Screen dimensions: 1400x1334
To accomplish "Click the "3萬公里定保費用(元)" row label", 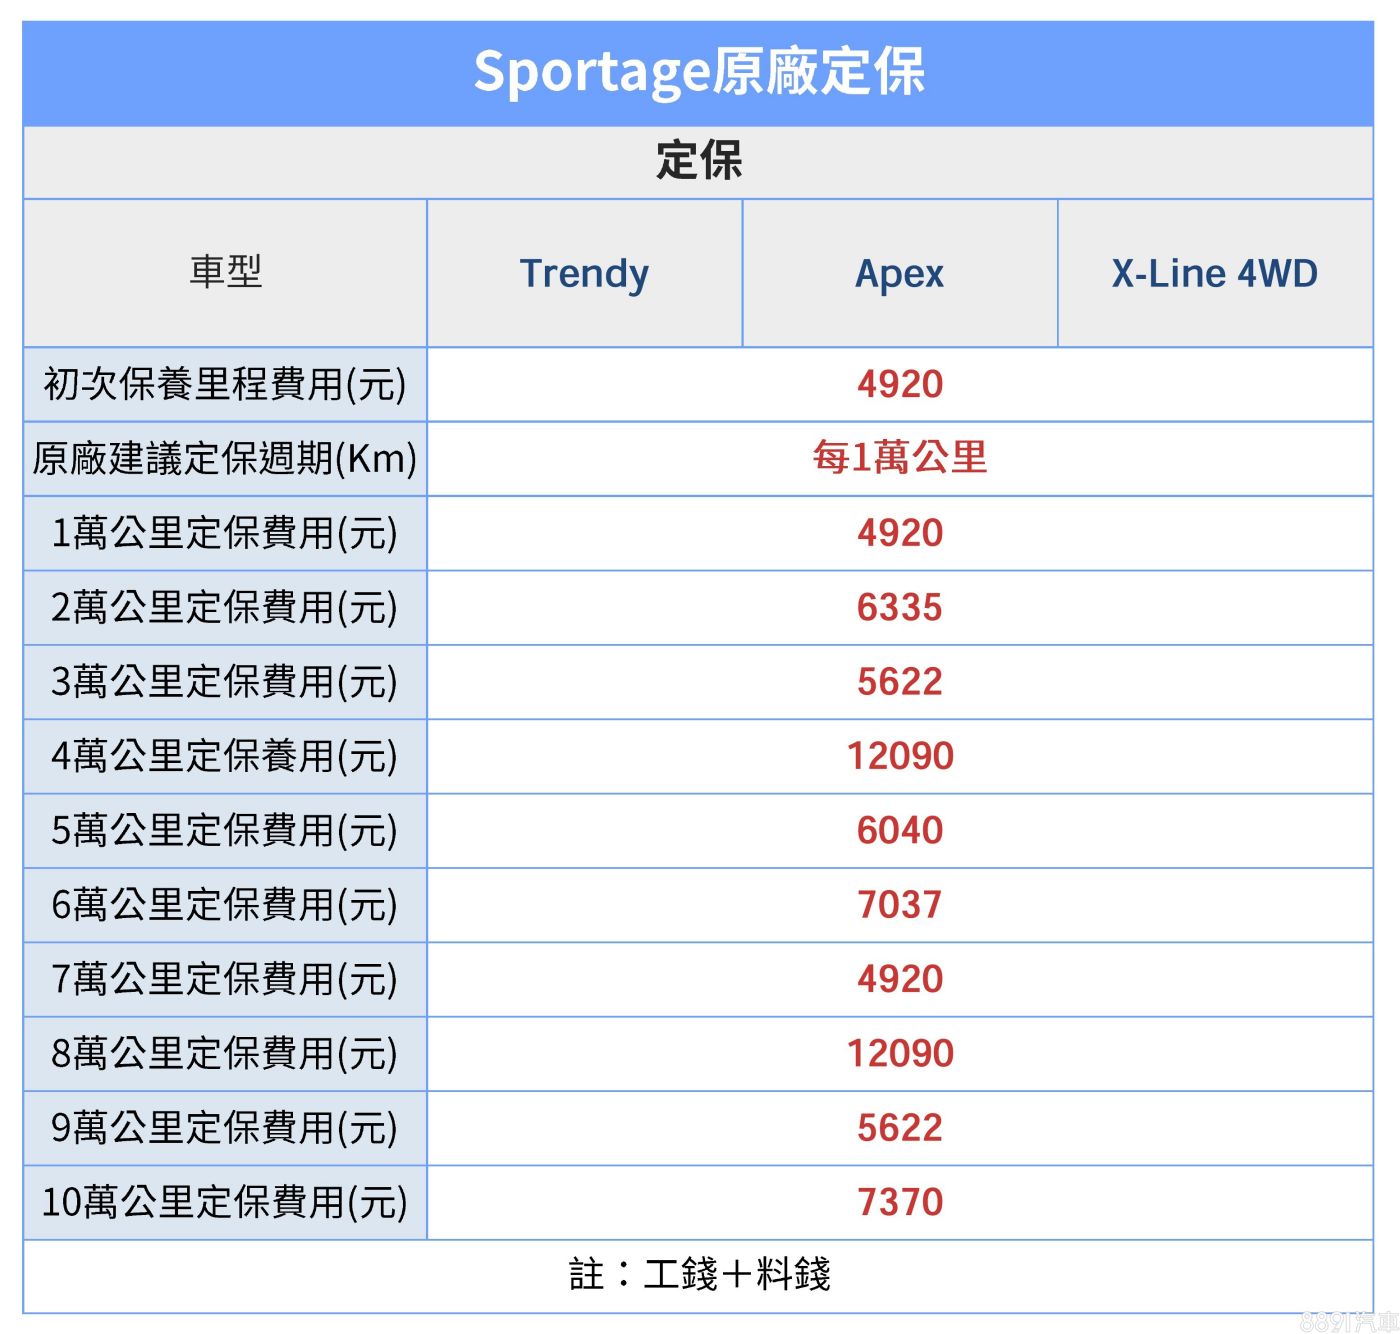I will click(225, 681).
